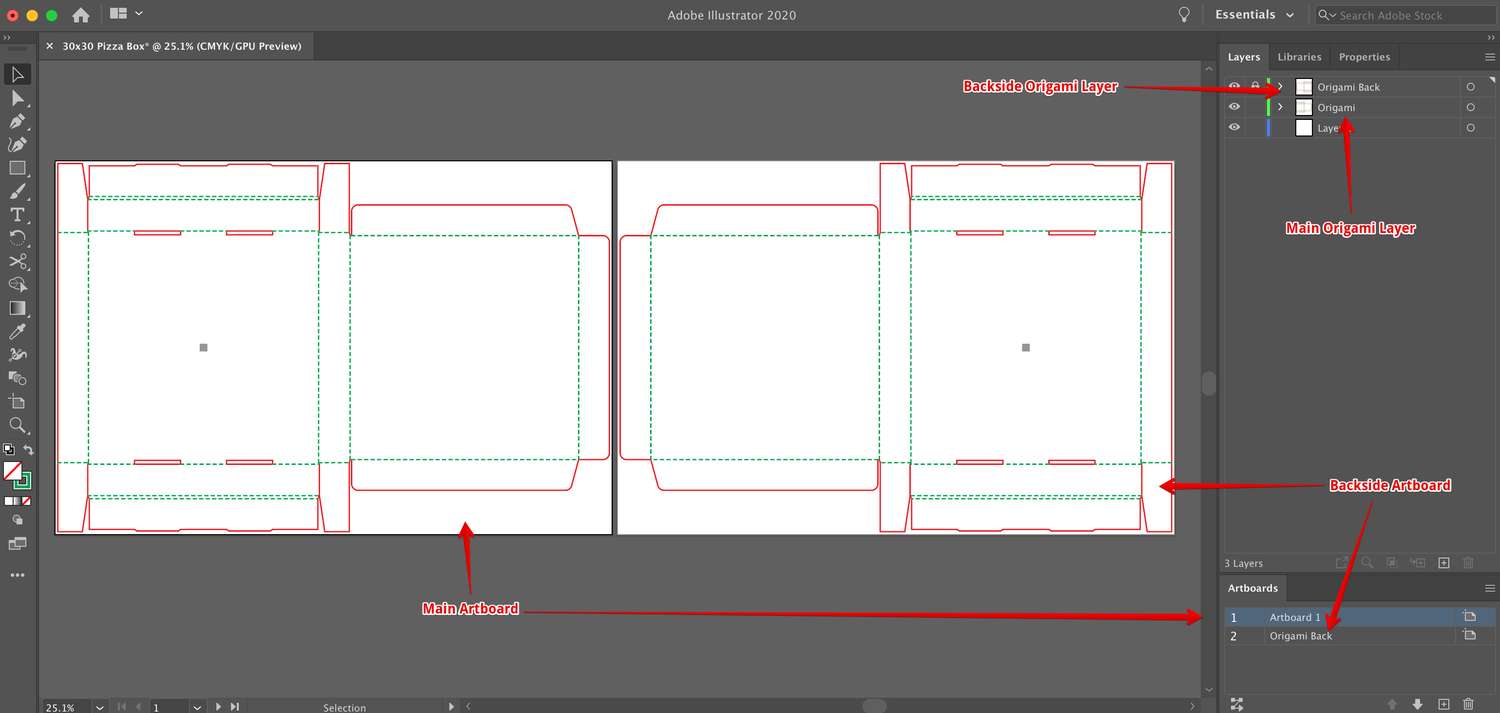Close the 30x30 Pizza Box document tab
1500x713 pixels.
point(50,46)
